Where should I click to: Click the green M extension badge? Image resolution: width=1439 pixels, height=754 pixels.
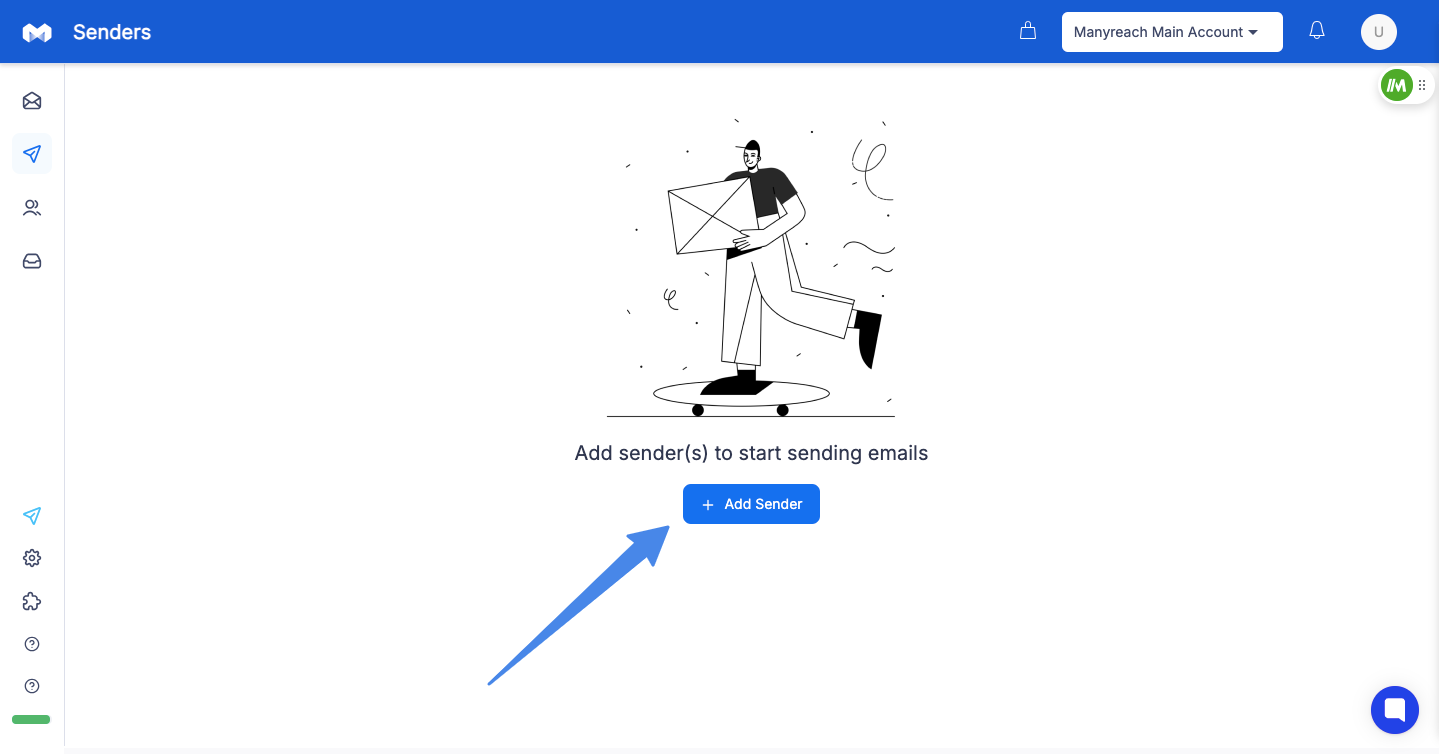click(1397, 86)
